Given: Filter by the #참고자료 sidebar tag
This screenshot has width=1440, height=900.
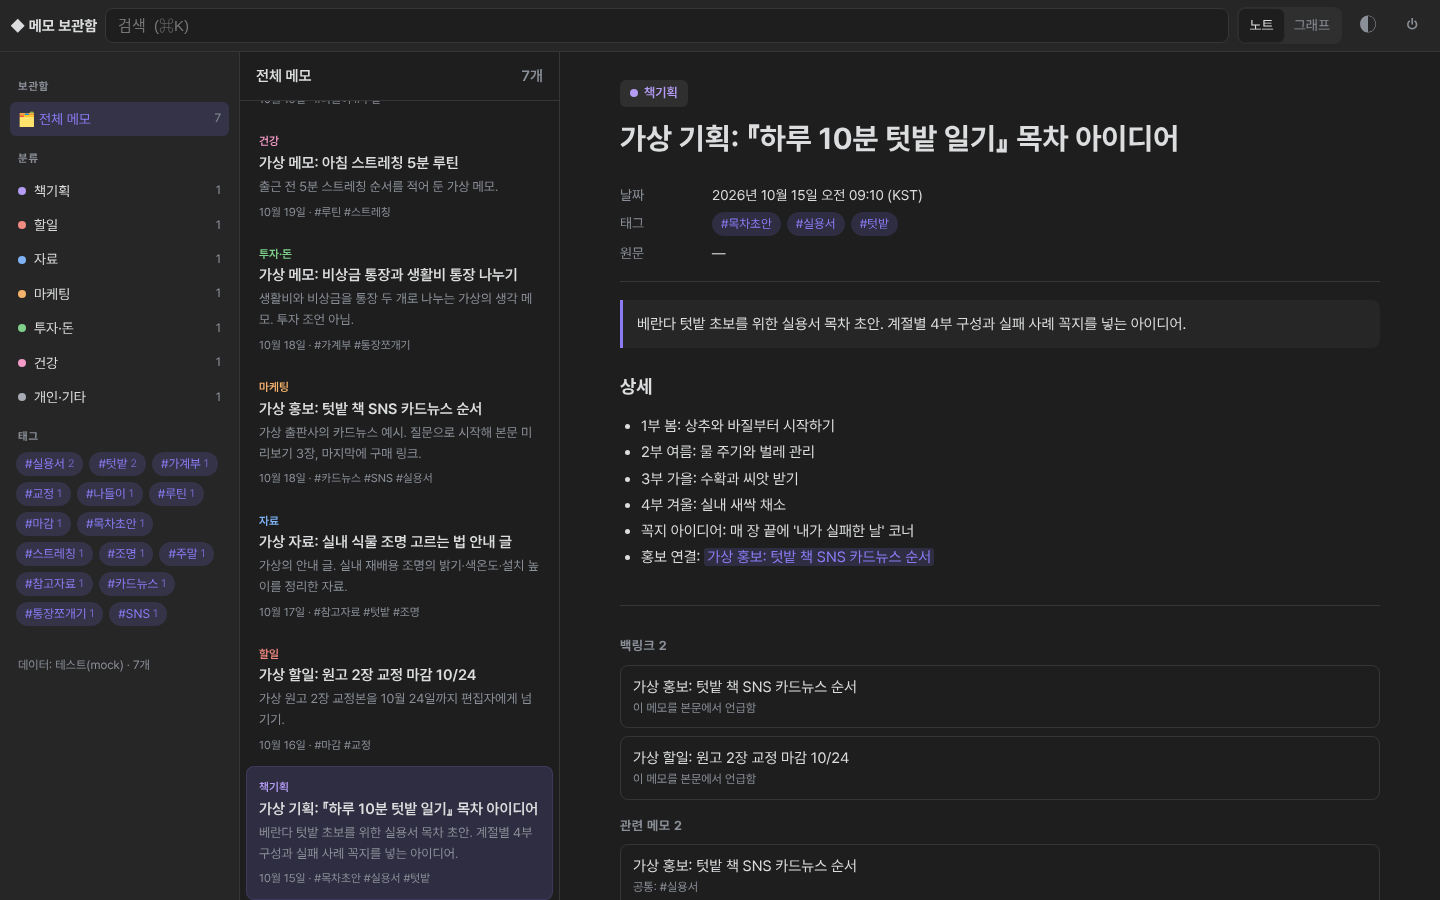Looking at the screenshot, I should point(55,584).
